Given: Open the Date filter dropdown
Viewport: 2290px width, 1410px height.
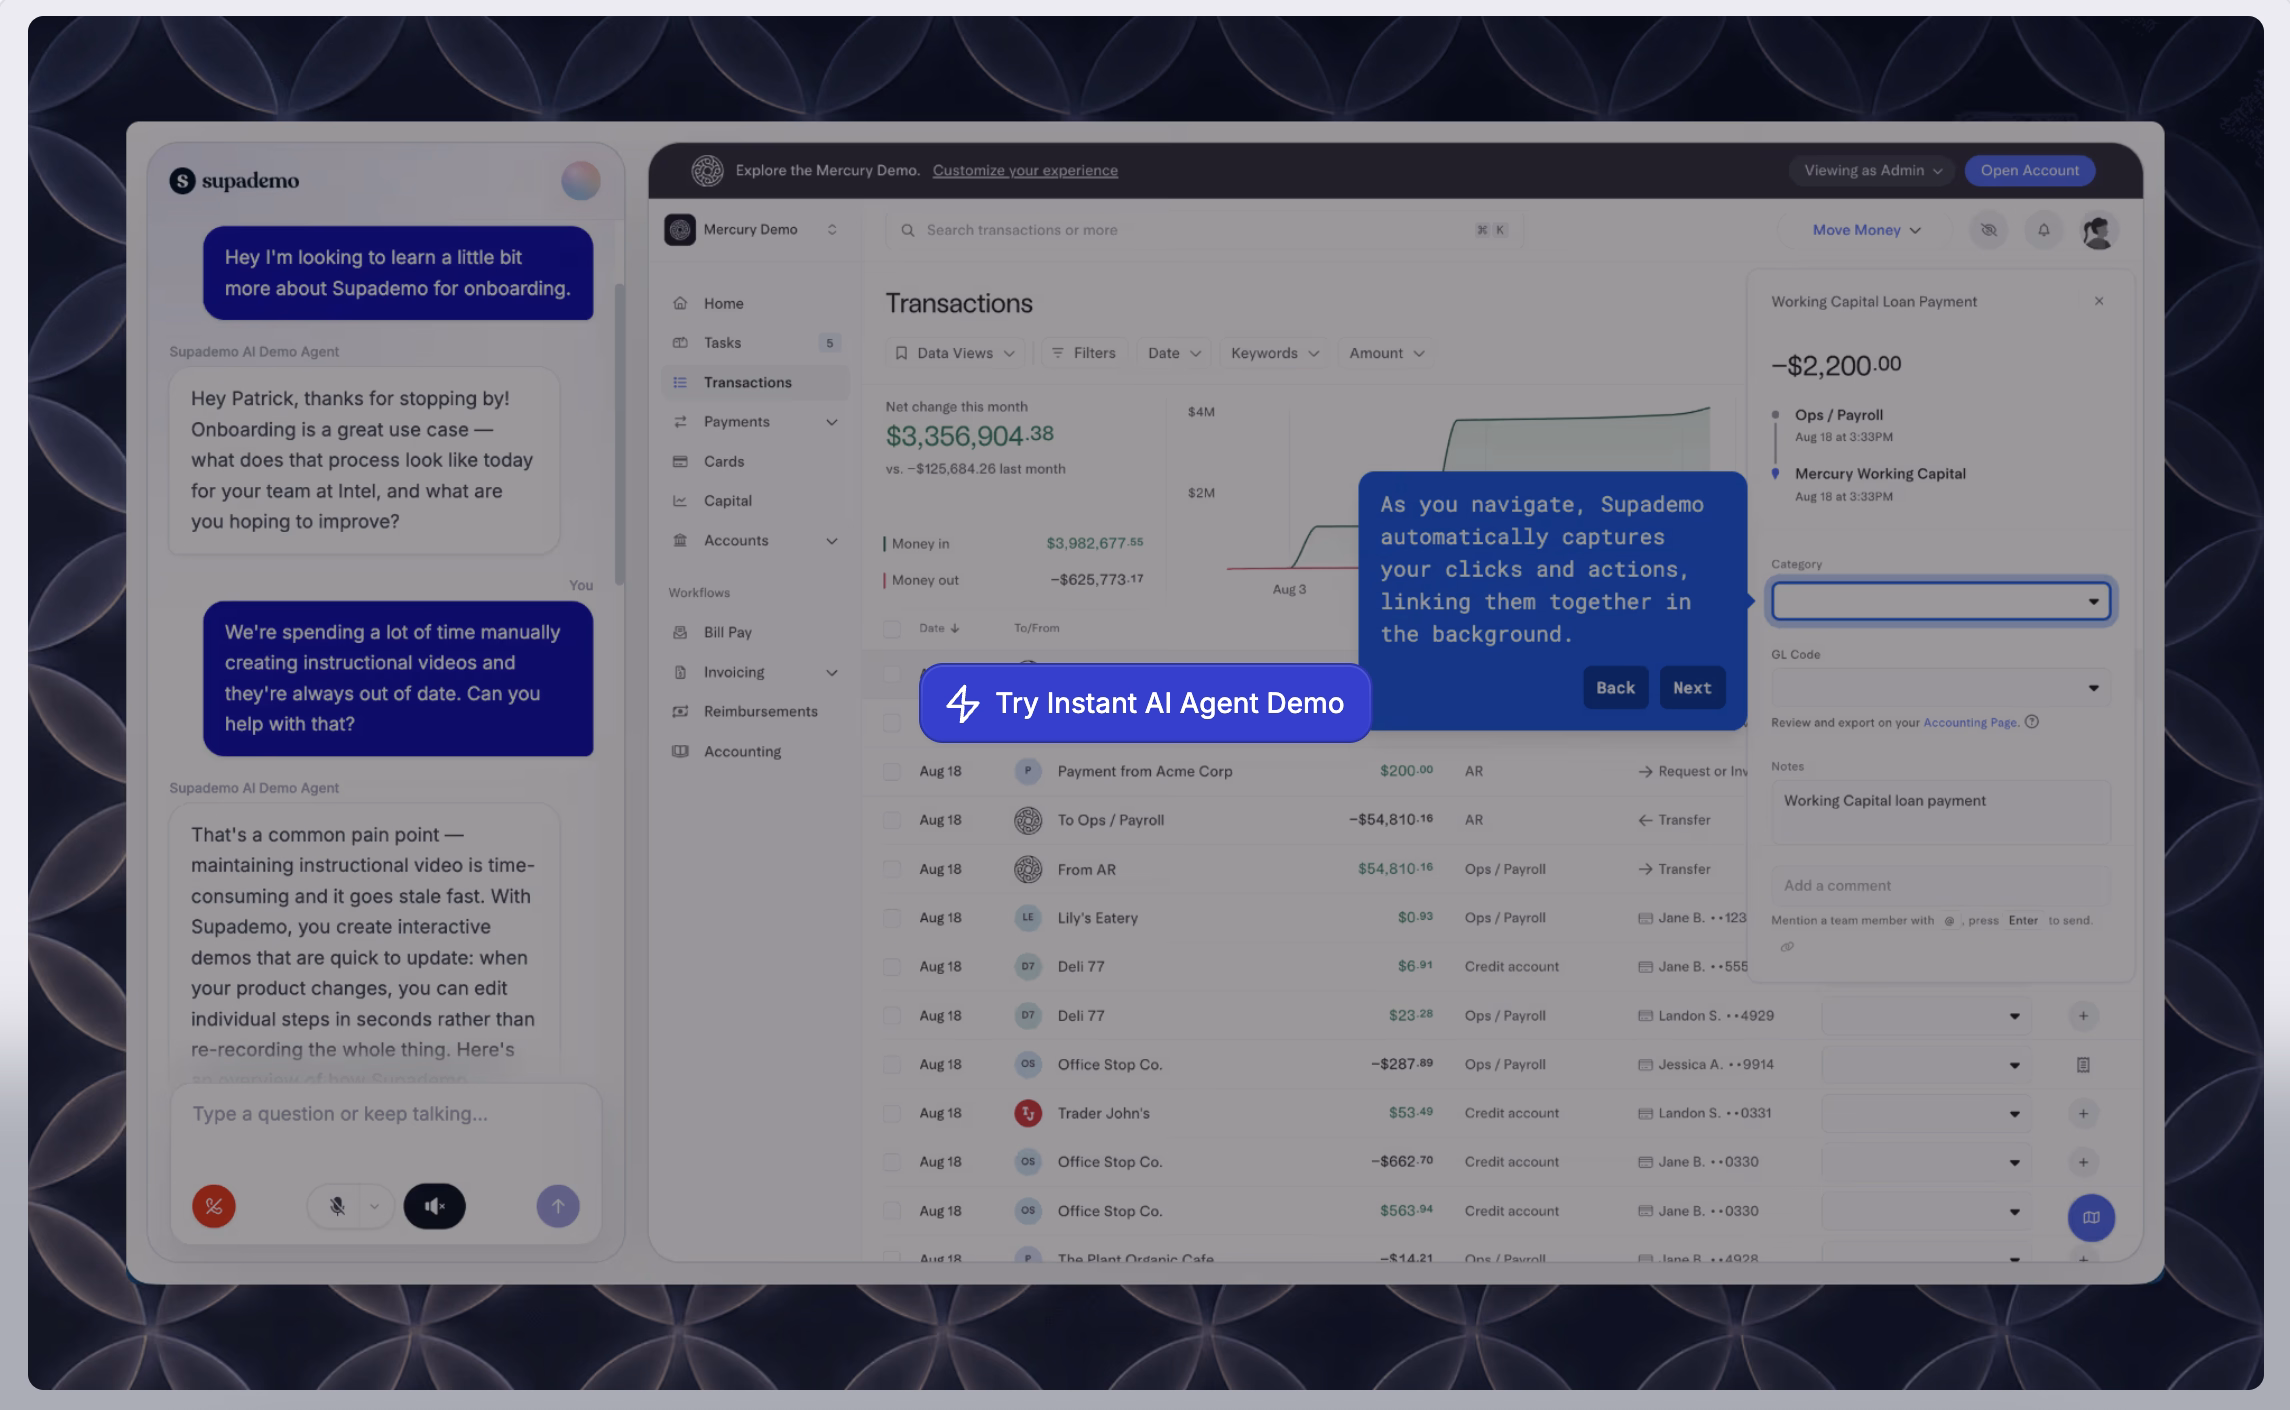Looking at the screenshot, I should click(1174, 353).
